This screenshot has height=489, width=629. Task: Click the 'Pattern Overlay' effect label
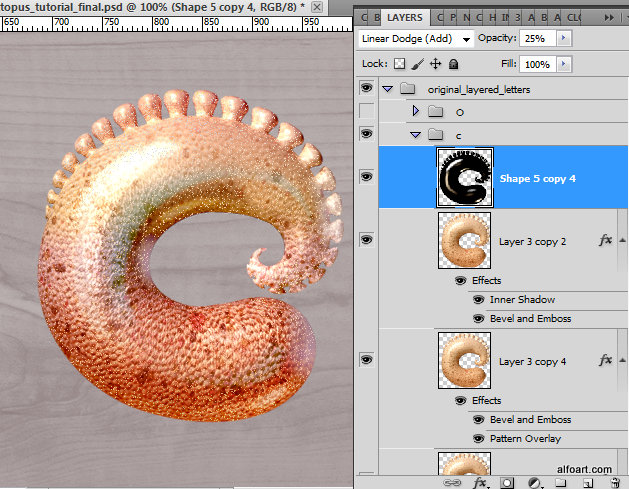point(525,438)
